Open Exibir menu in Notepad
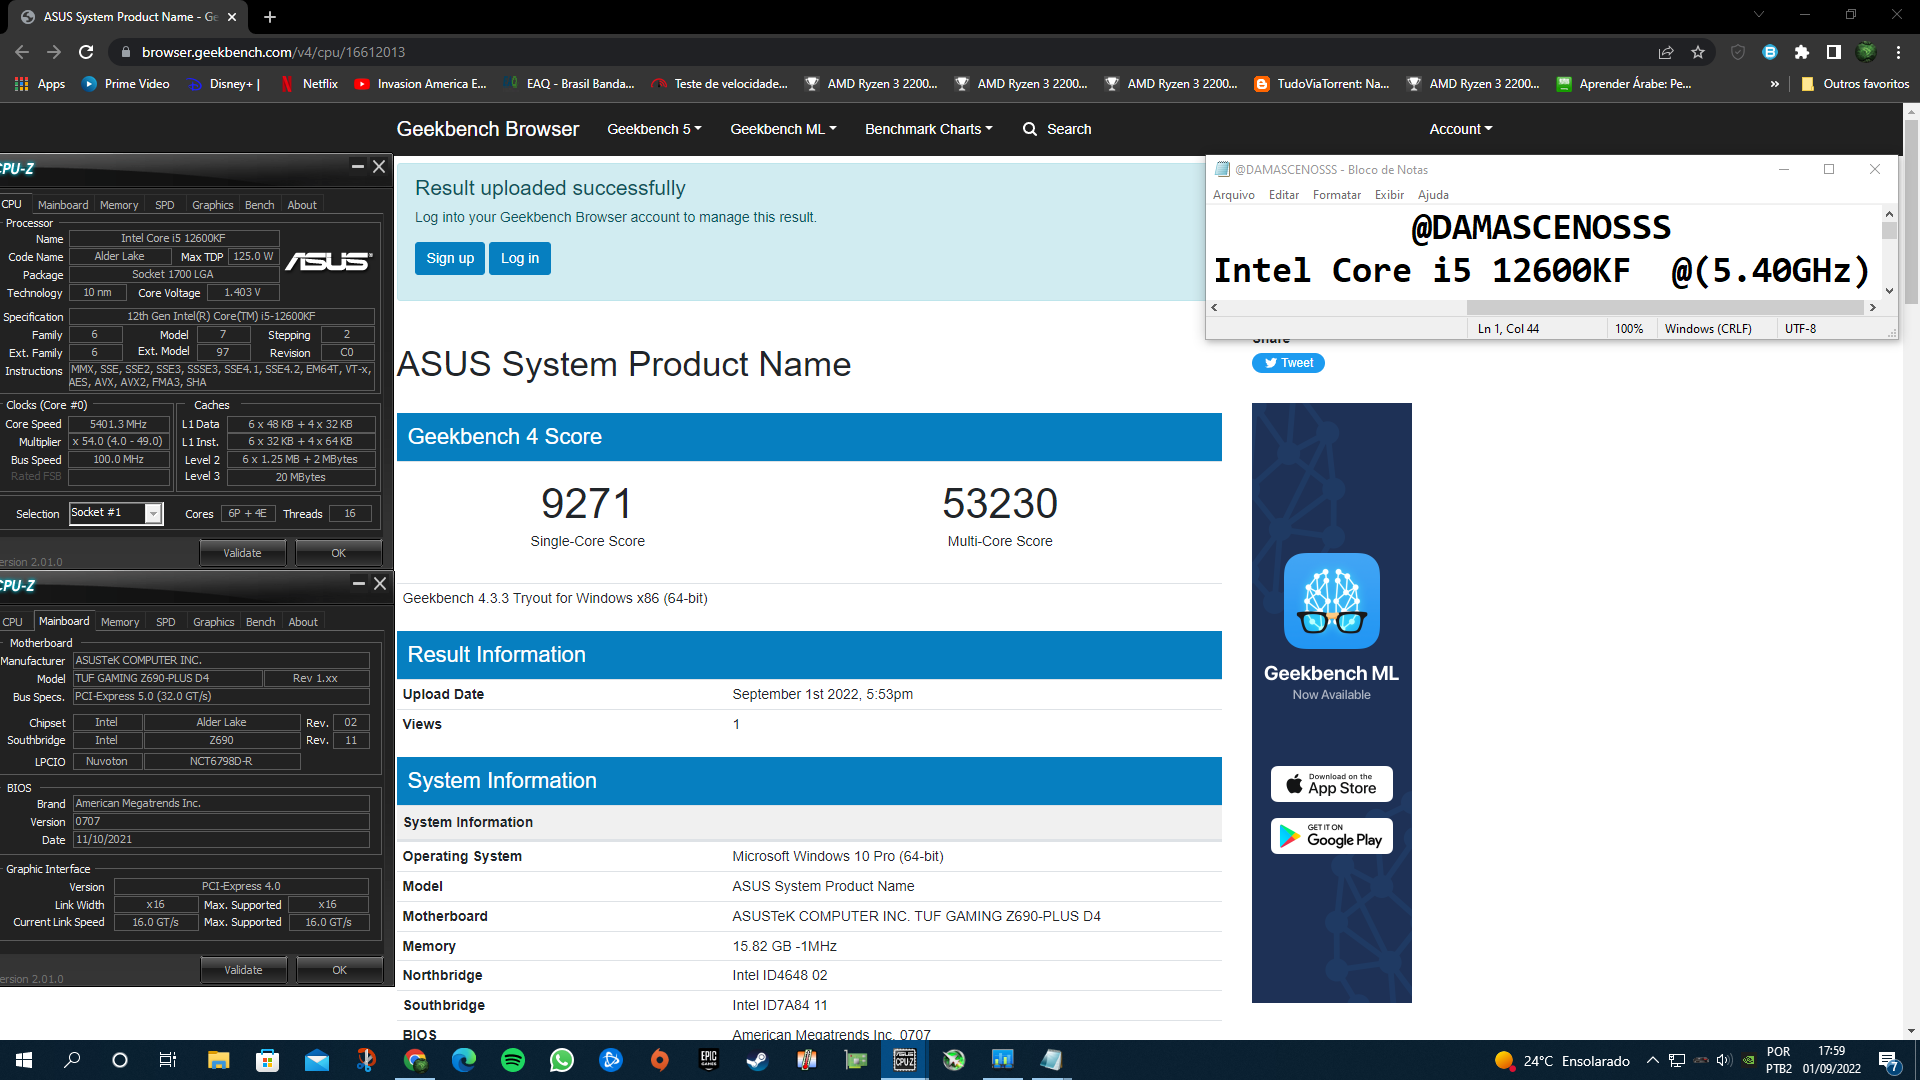This screenshot has height=1080, width=1920. pos(1389,195)
